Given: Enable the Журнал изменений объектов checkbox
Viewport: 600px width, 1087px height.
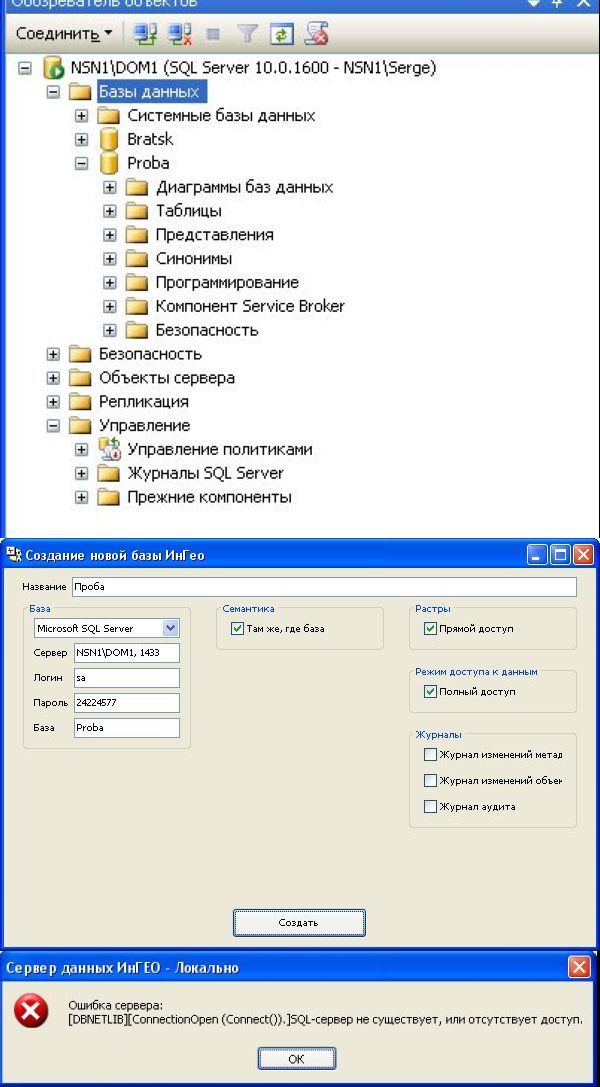Looking at the screenshot, I should (x=430, y=781).
